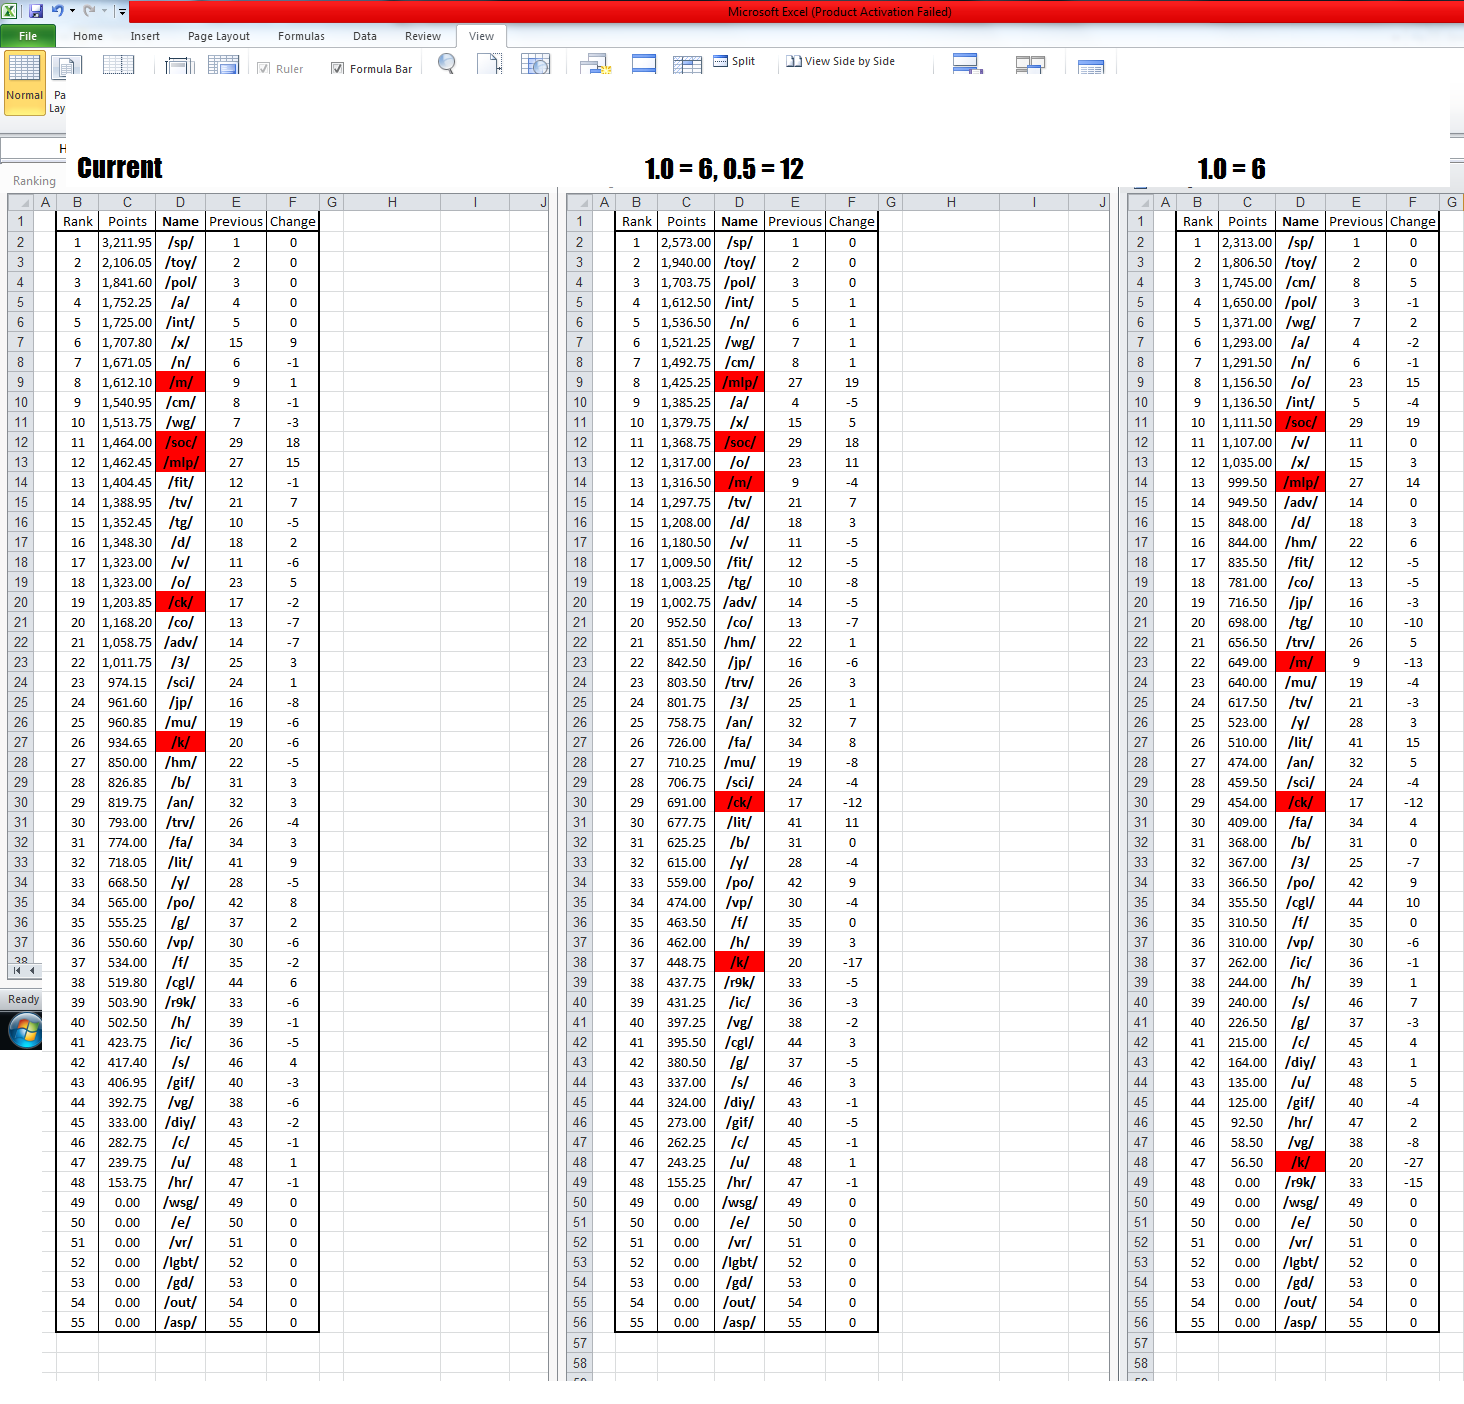Select cell with points 1,425.25
Screen dimensions: 1464x1404
pyautogui.click(x=686, y=382)
